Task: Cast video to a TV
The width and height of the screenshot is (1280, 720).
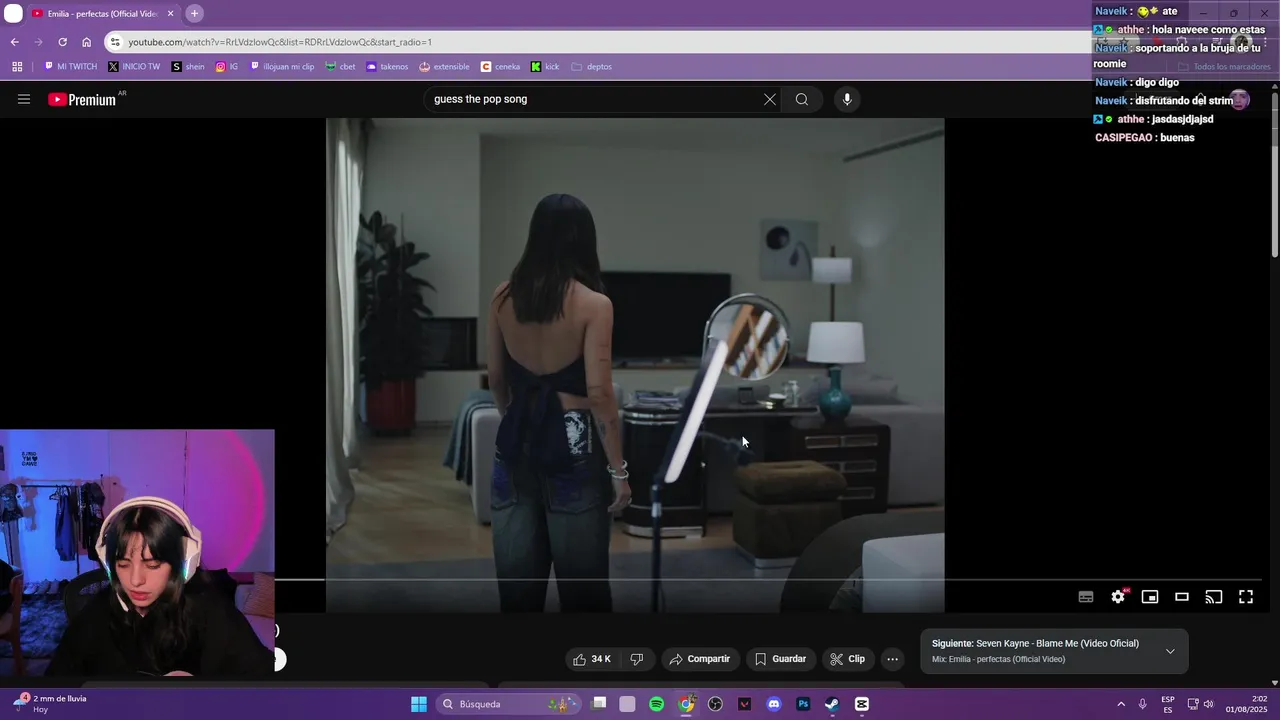Action: pos(1214,597)
